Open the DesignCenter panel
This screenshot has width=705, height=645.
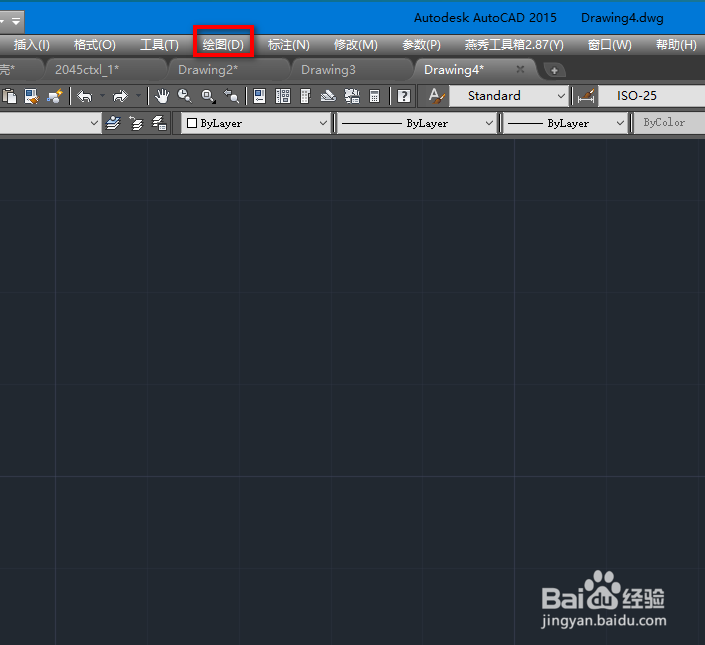pyautogui.click(x=283, y=96)
